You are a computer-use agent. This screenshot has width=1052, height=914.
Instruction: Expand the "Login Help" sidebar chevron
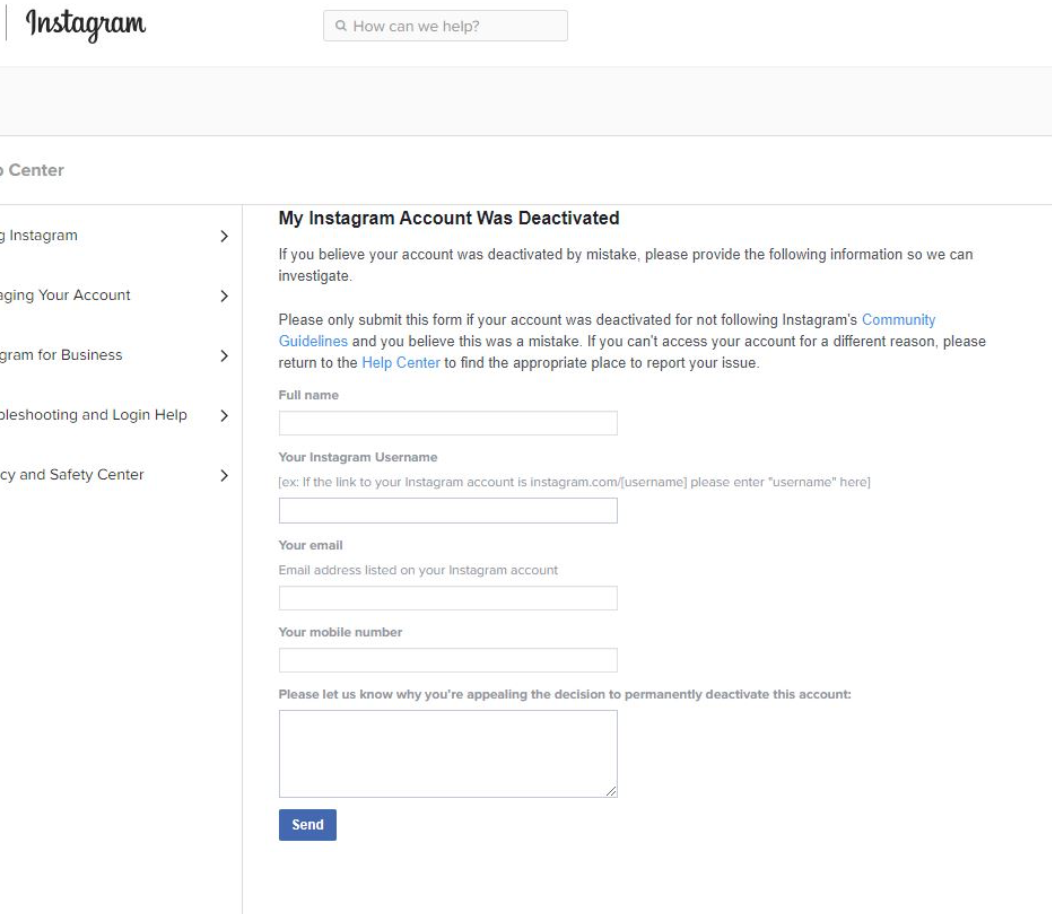tap(224, 415)
